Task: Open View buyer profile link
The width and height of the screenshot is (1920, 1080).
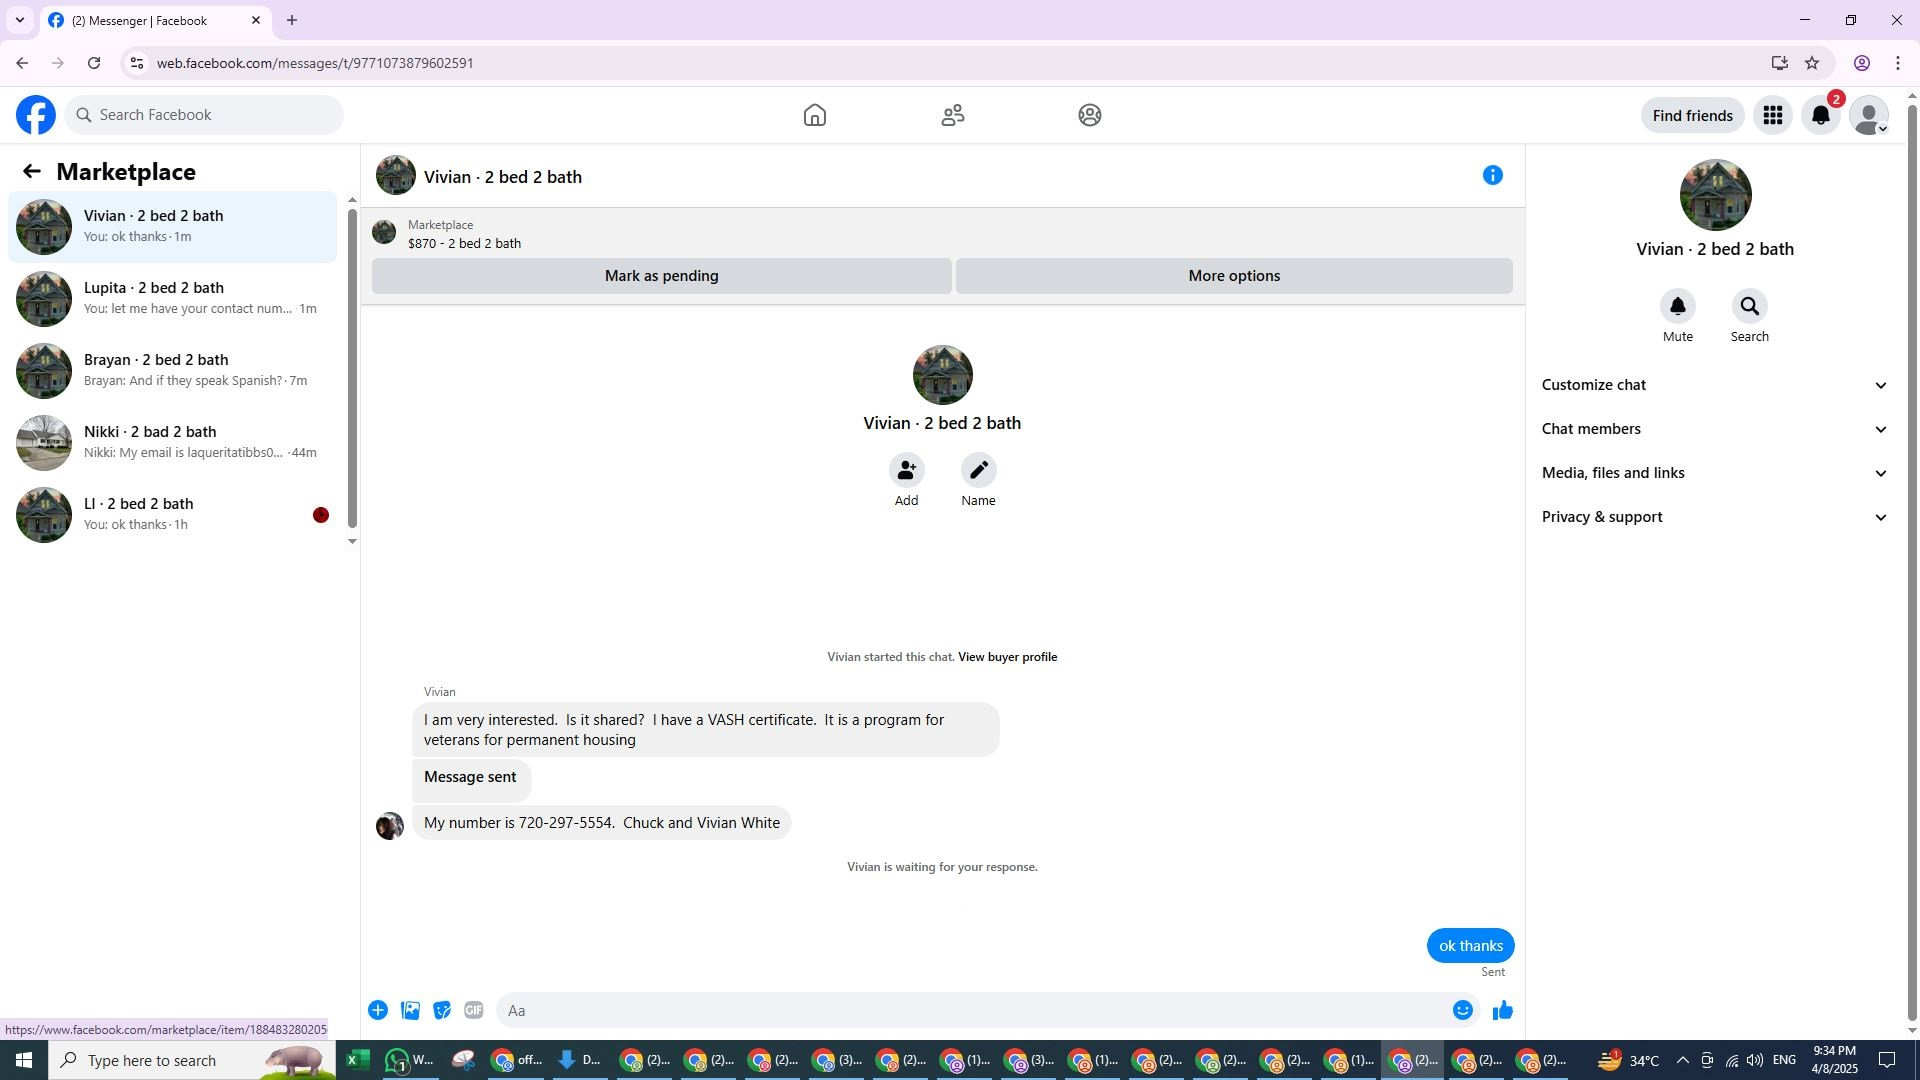Action: [1007, 657]
